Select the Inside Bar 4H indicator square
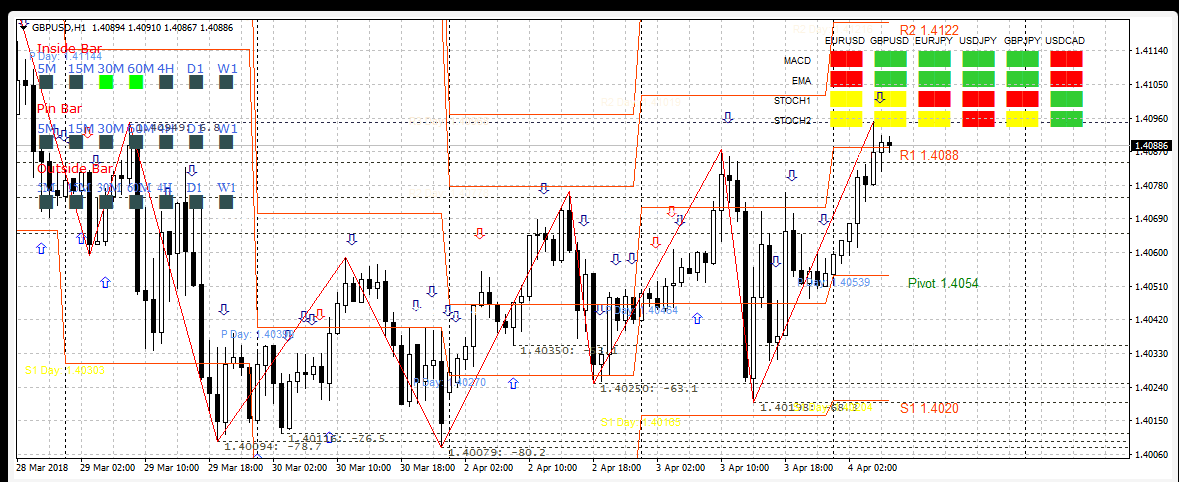The image size is (1179, 482). pos(166,82)
